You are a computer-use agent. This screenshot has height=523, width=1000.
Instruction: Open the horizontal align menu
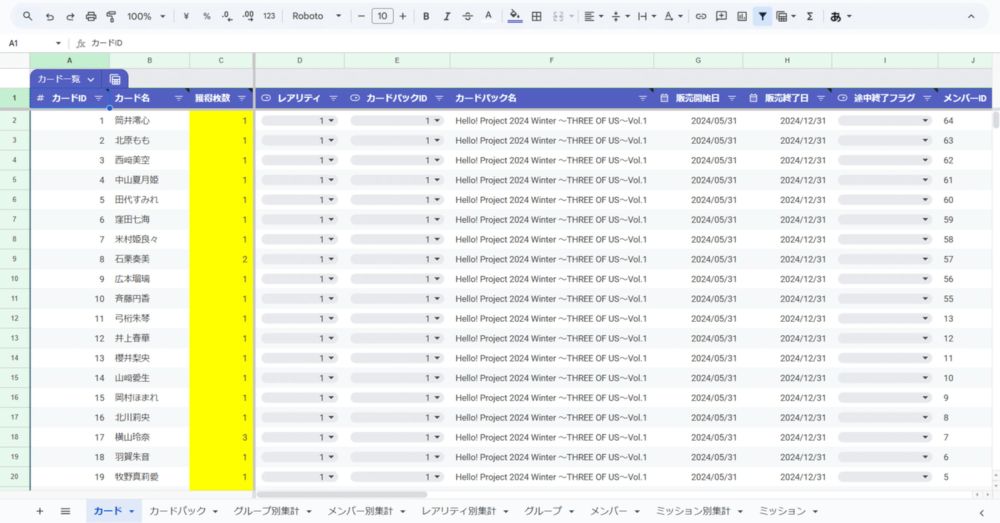click(x=593, y=17)
